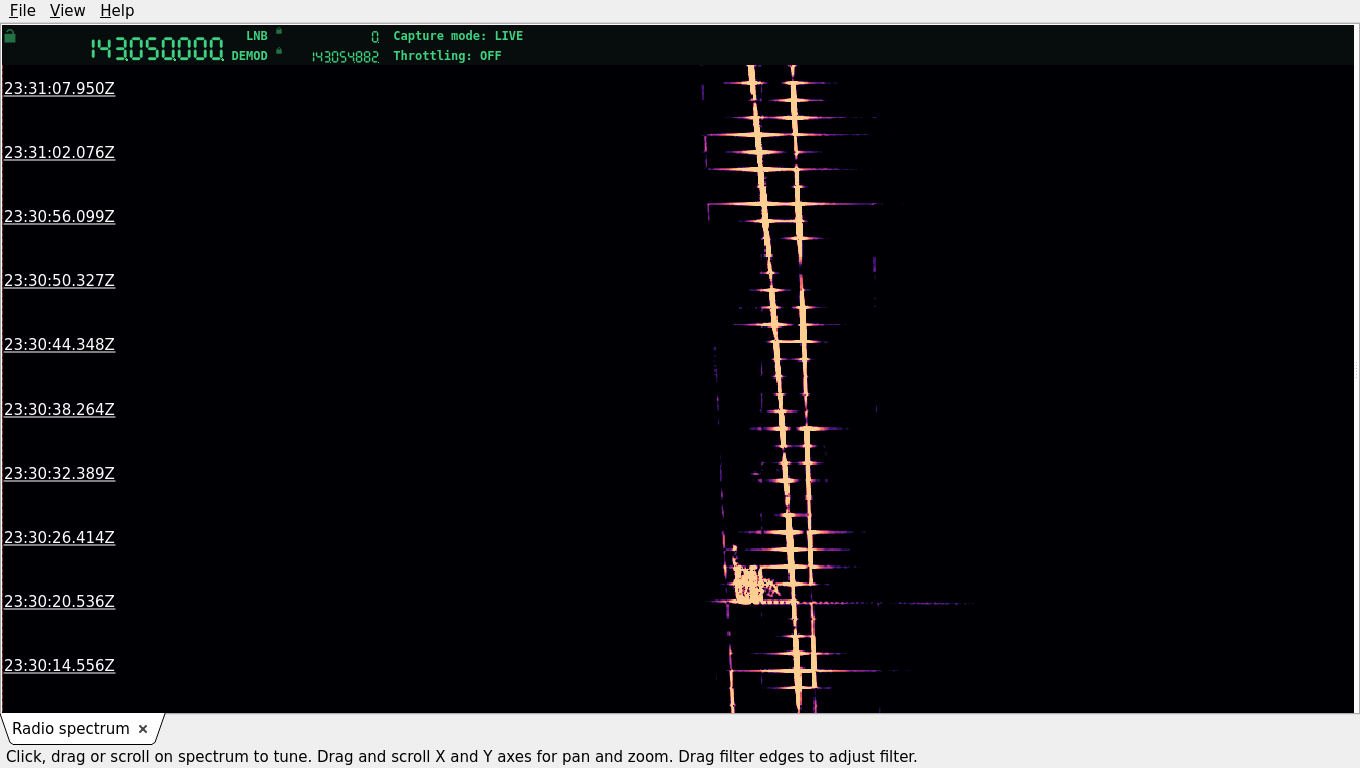Open the File menu
Viewport: 1360px width, 768px height.
[x=22, y=10]
